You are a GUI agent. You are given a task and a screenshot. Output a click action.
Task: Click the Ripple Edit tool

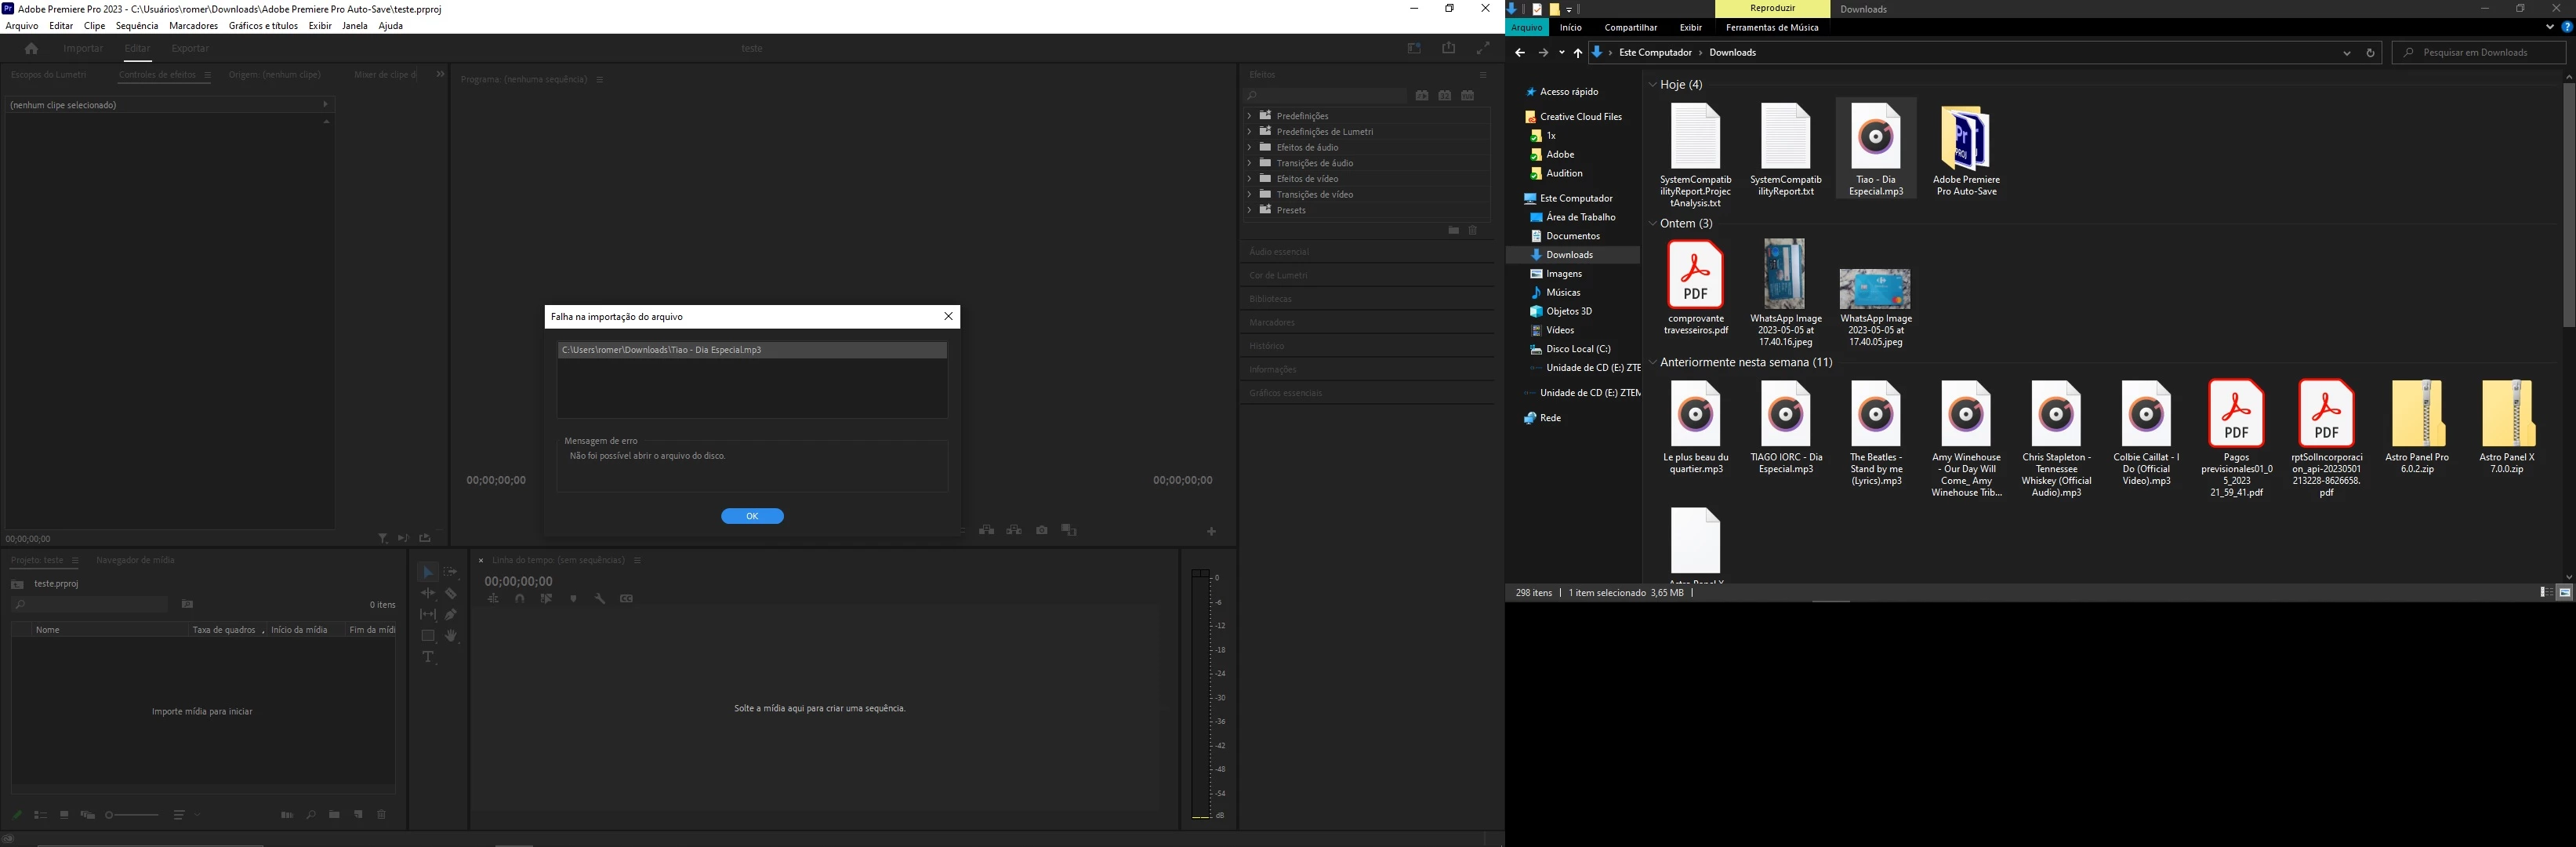[x=428, y=593]
